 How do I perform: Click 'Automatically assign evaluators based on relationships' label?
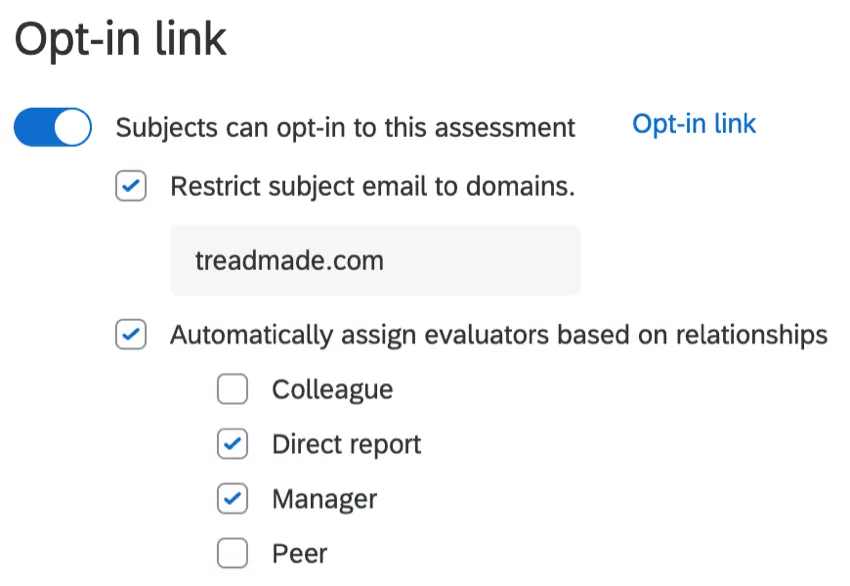click(500, 335)
